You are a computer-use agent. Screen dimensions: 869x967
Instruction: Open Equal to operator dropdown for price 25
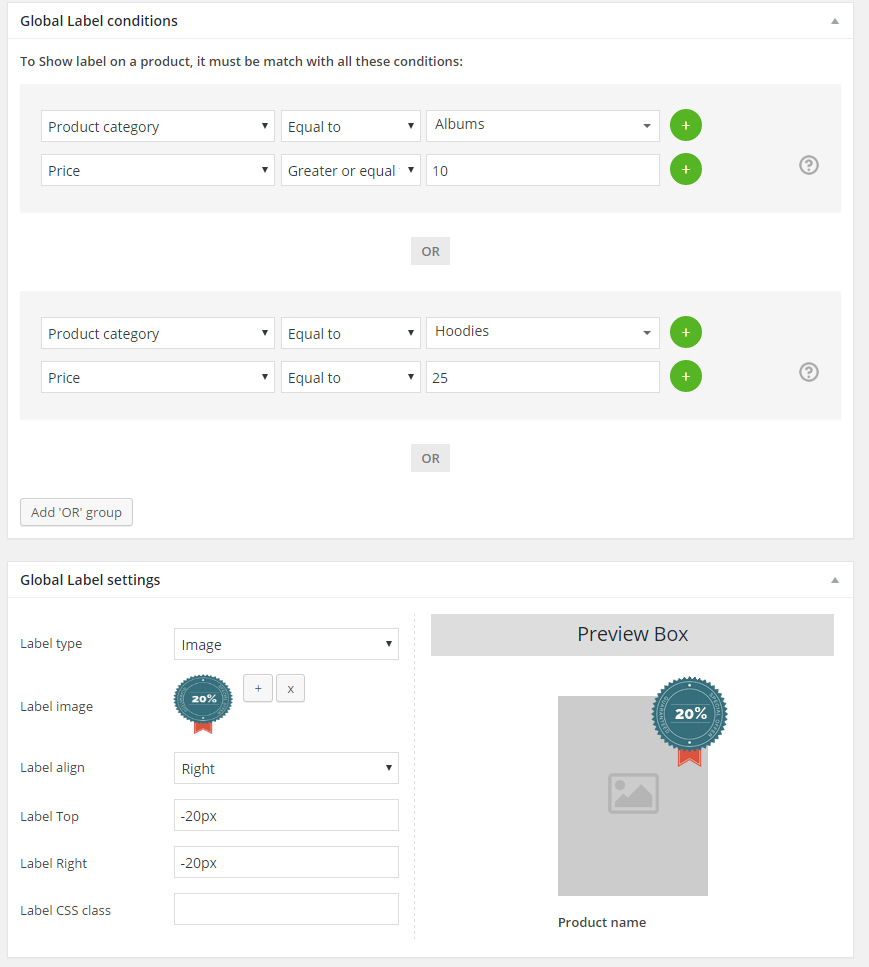coord(350,377)
